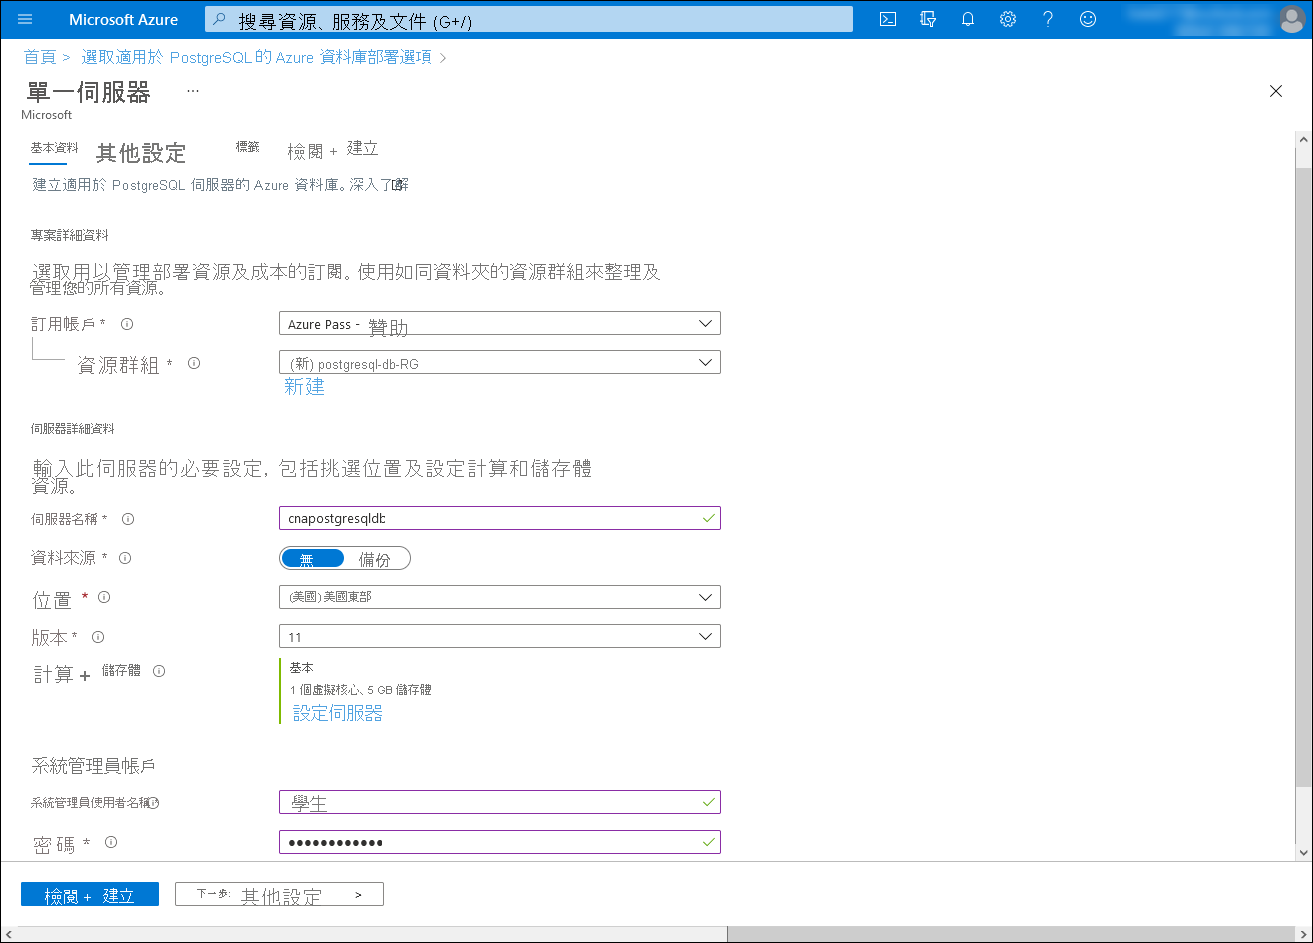Viewport: 1313px width, 943px height.
Task: Switch to the 檢閱 + 建立 tab
Action: (x=332, y=150)
